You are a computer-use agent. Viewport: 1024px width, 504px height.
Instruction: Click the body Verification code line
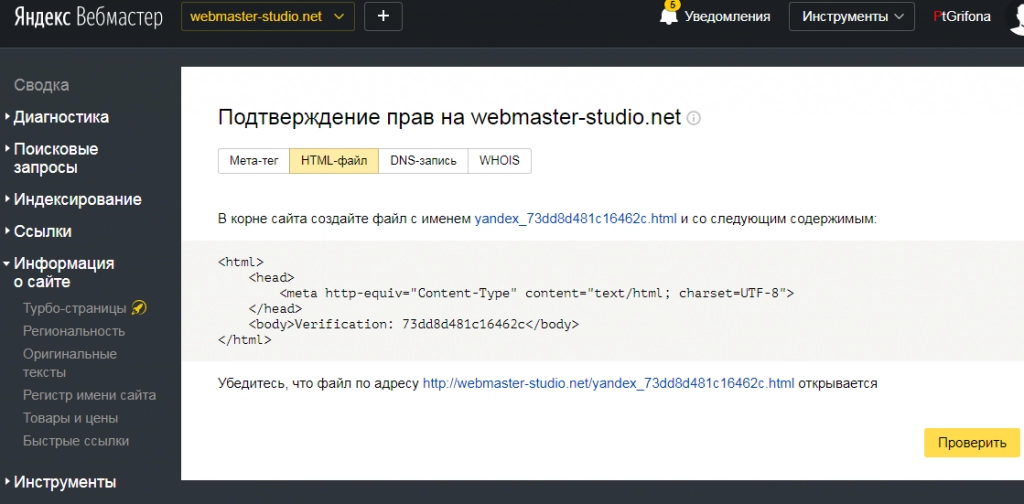(x=414, y=324)
